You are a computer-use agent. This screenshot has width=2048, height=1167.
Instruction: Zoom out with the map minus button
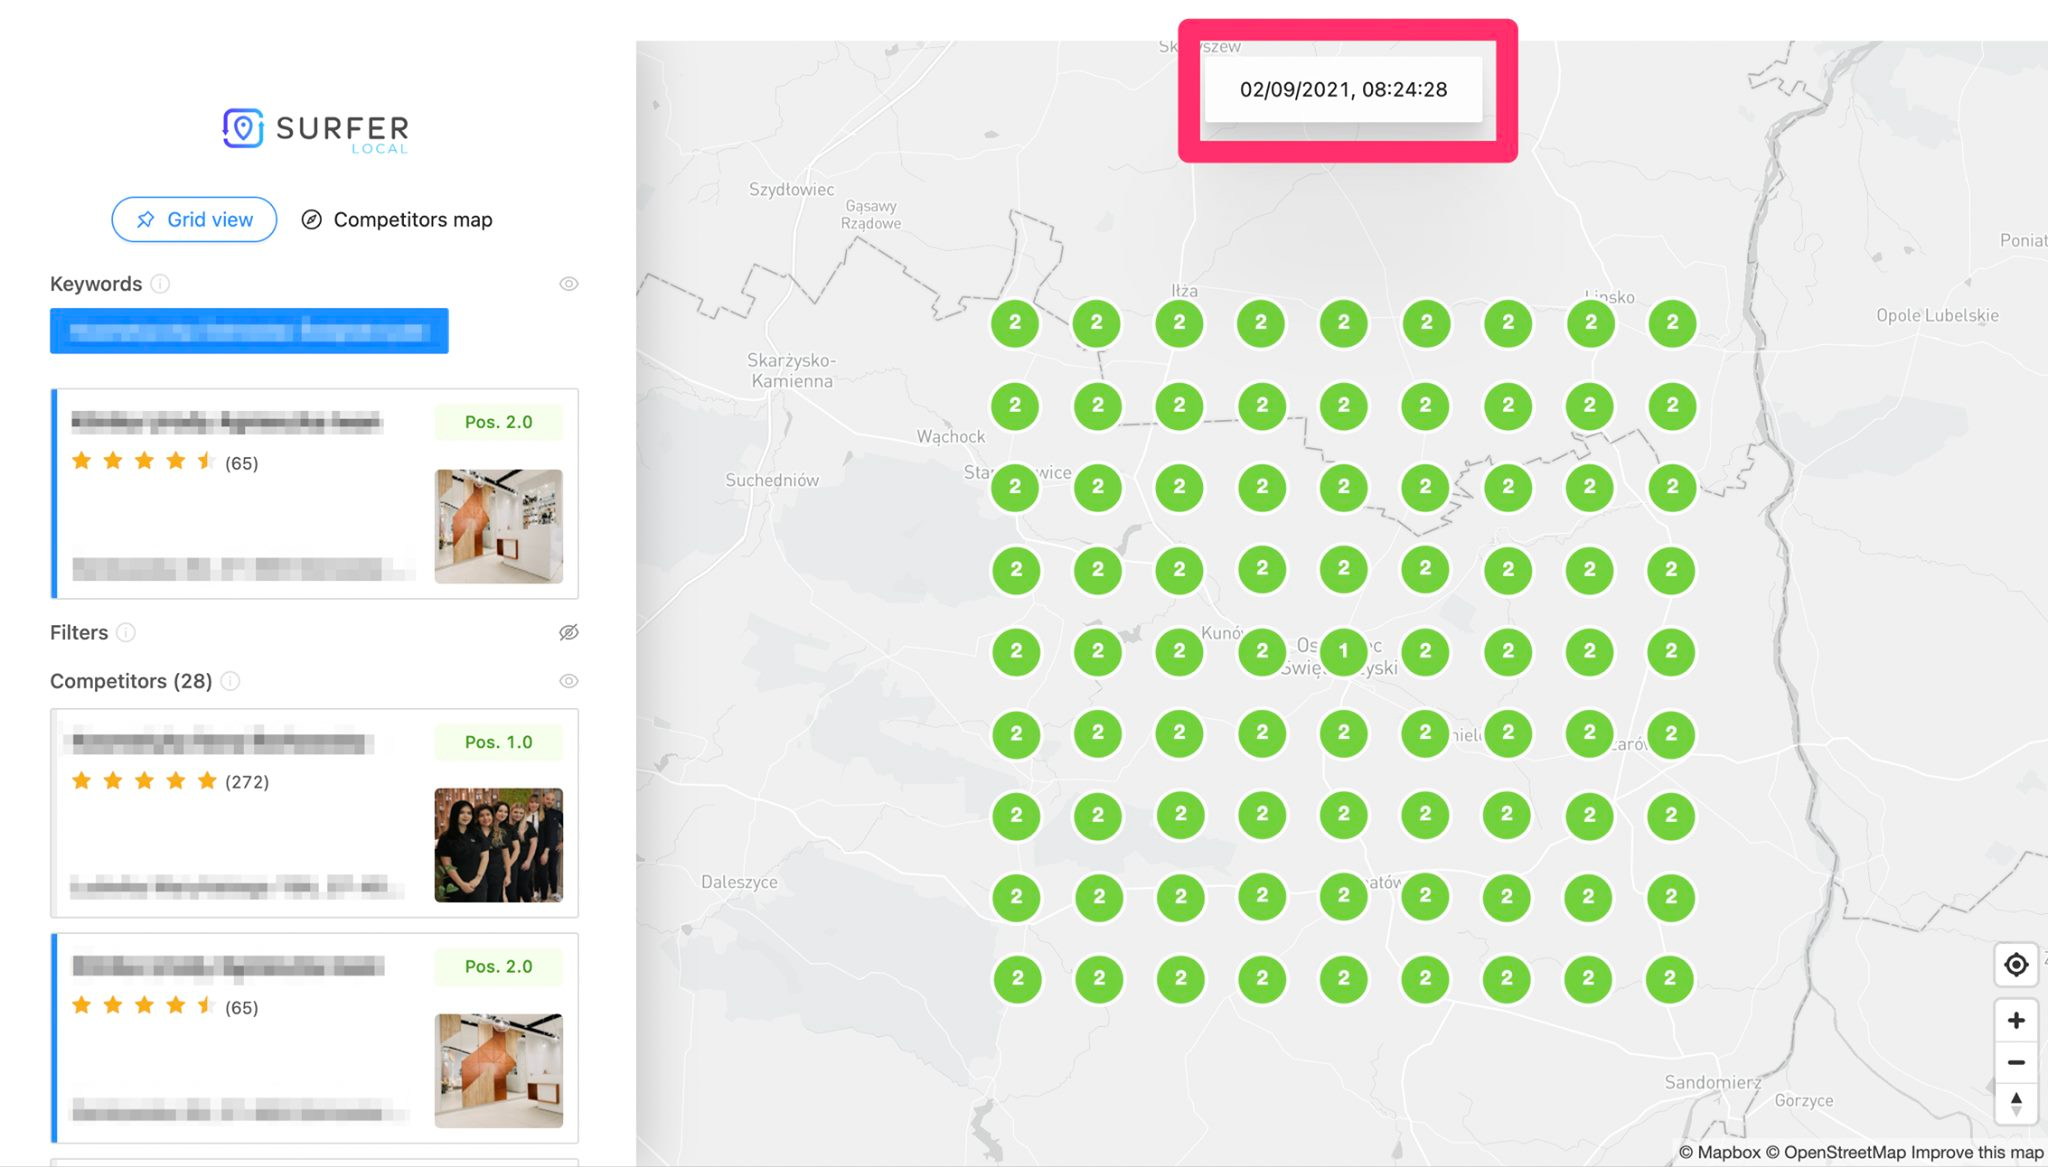click(2015, 1062)
